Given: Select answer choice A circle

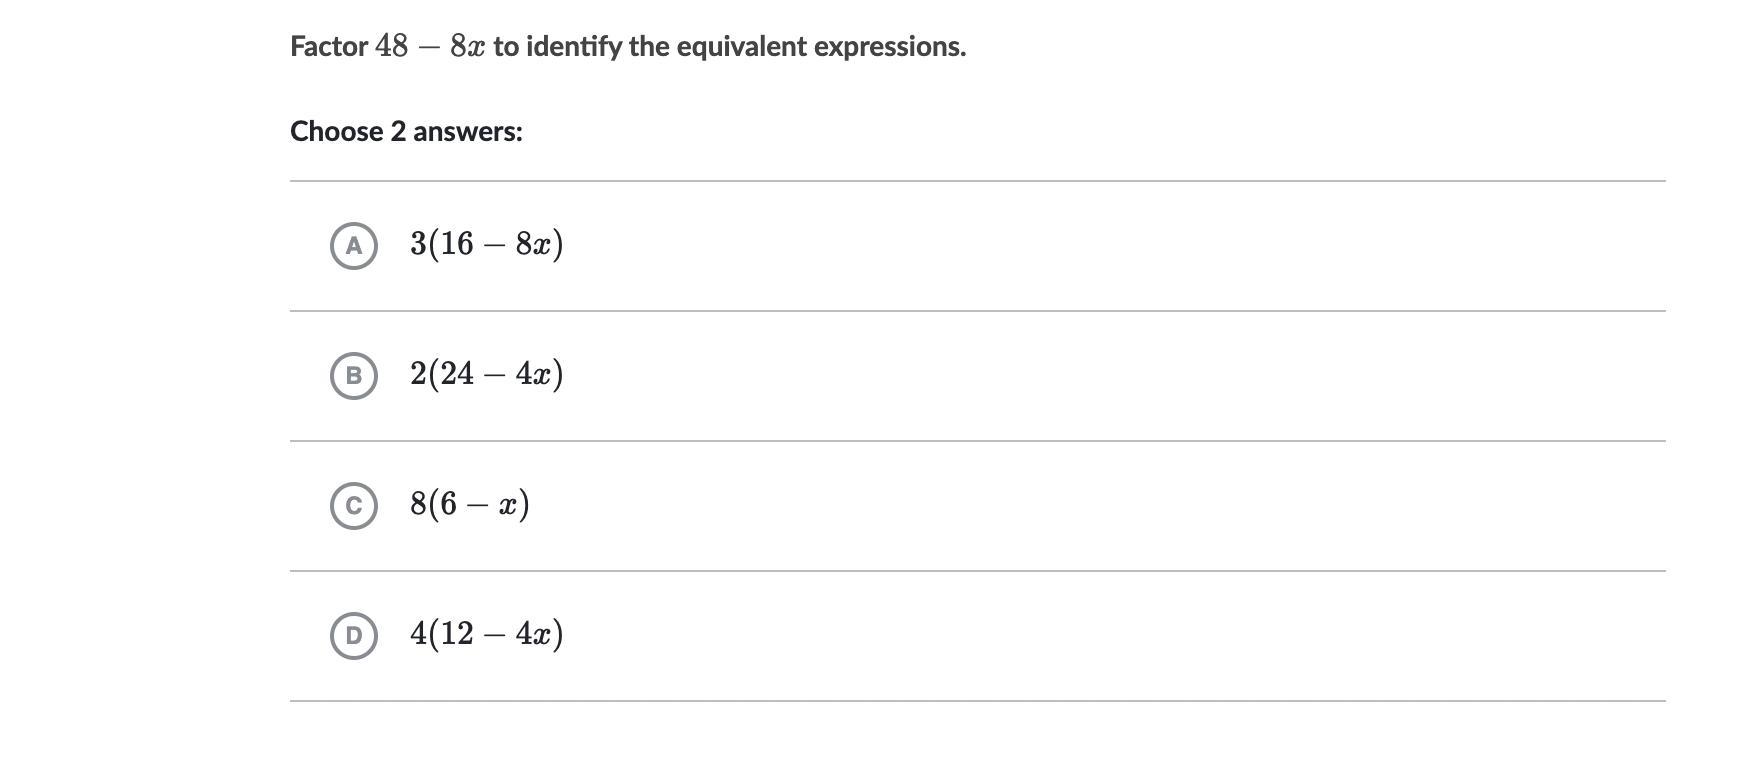Looking at the screenshot, I should pyautogui.click(x=353, y=245).
